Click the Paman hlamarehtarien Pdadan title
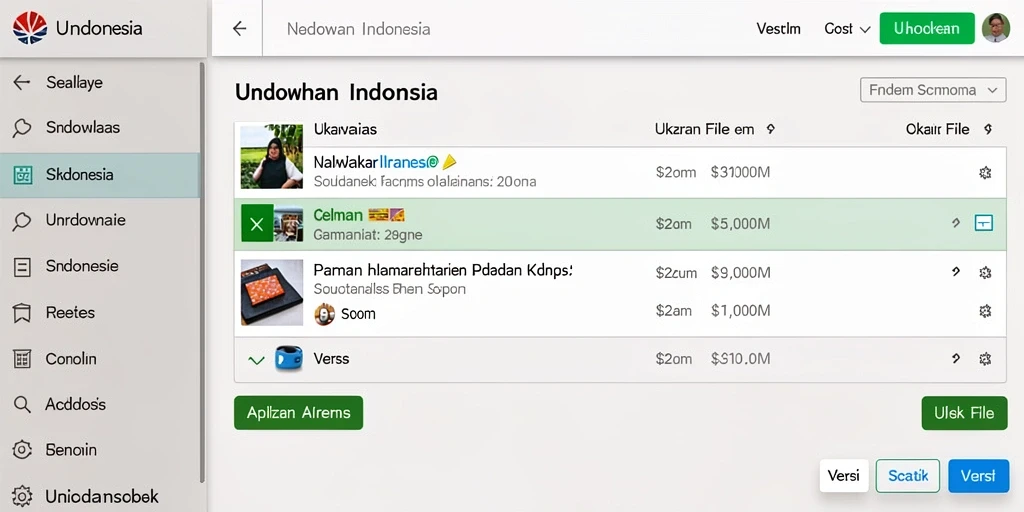This screenshot has width=1024, height=512. click(x=443, y=270)
